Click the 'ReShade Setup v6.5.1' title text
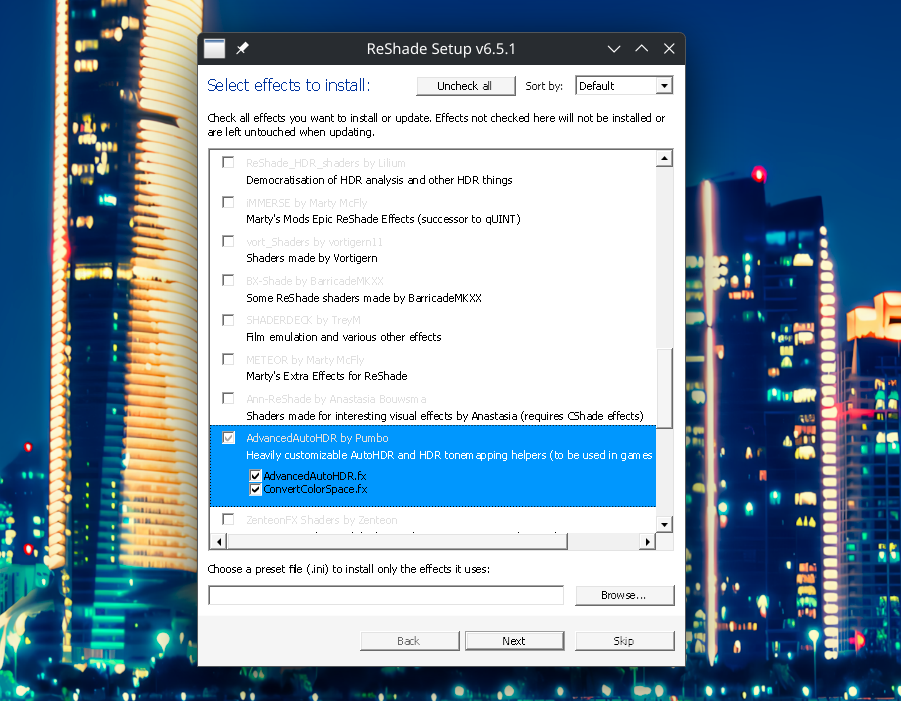The width and height of the screenshot is (901, 701). (441, 49)
